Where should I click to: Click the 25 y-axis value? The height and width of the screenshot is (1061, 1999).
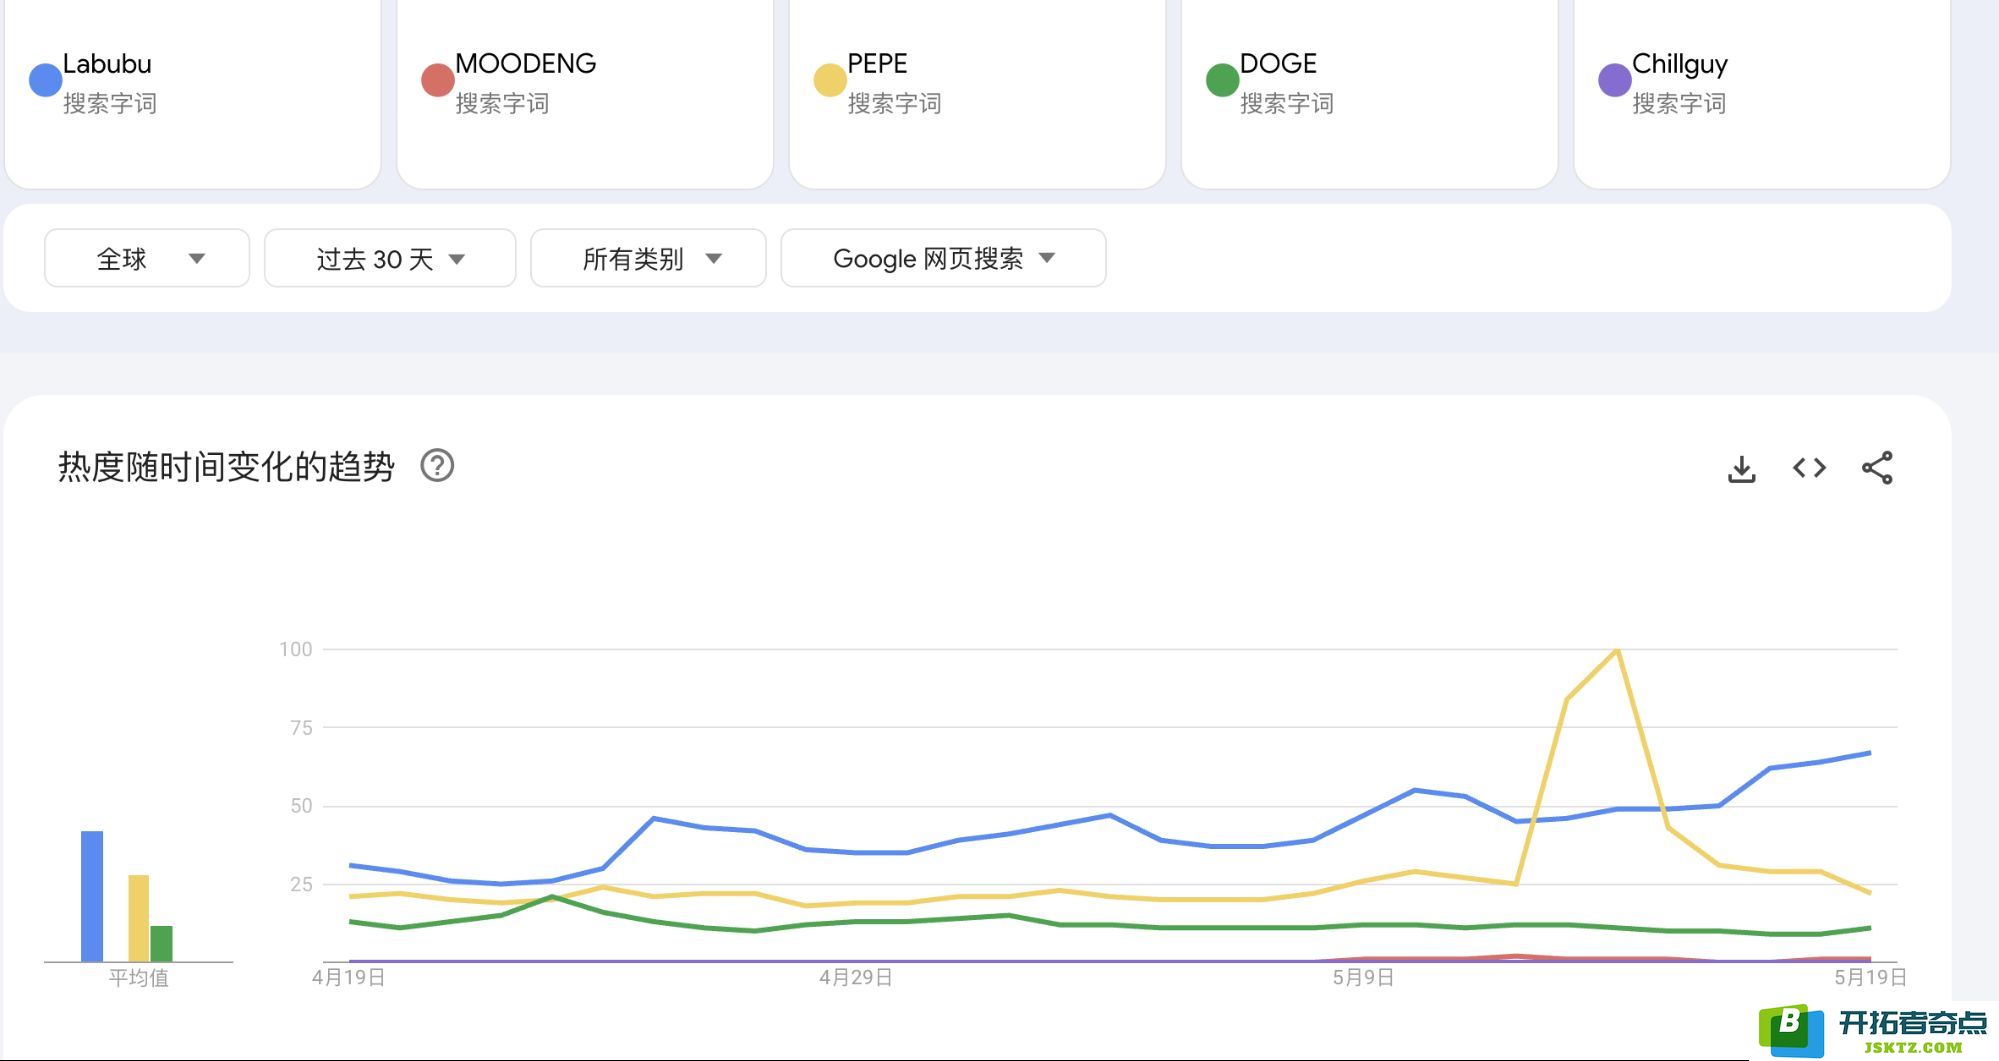coord(301,884)
